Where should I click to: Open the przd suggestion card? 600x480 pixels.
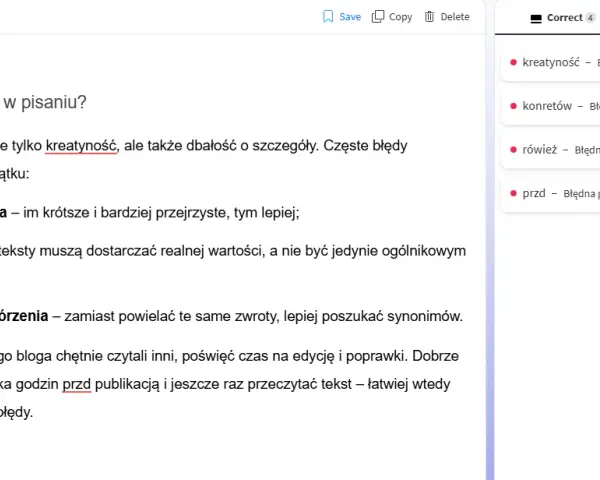tap(551, 193)
